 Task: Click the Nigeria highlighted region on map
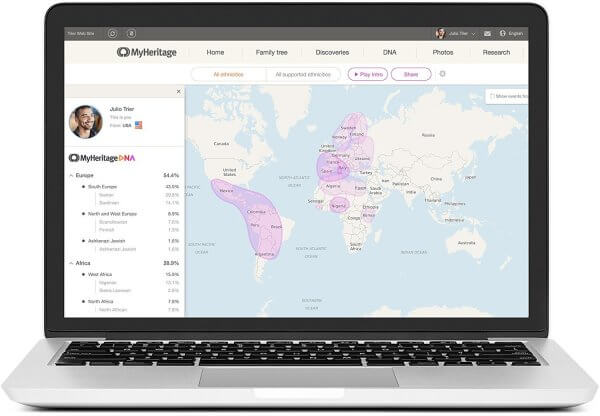339,206
